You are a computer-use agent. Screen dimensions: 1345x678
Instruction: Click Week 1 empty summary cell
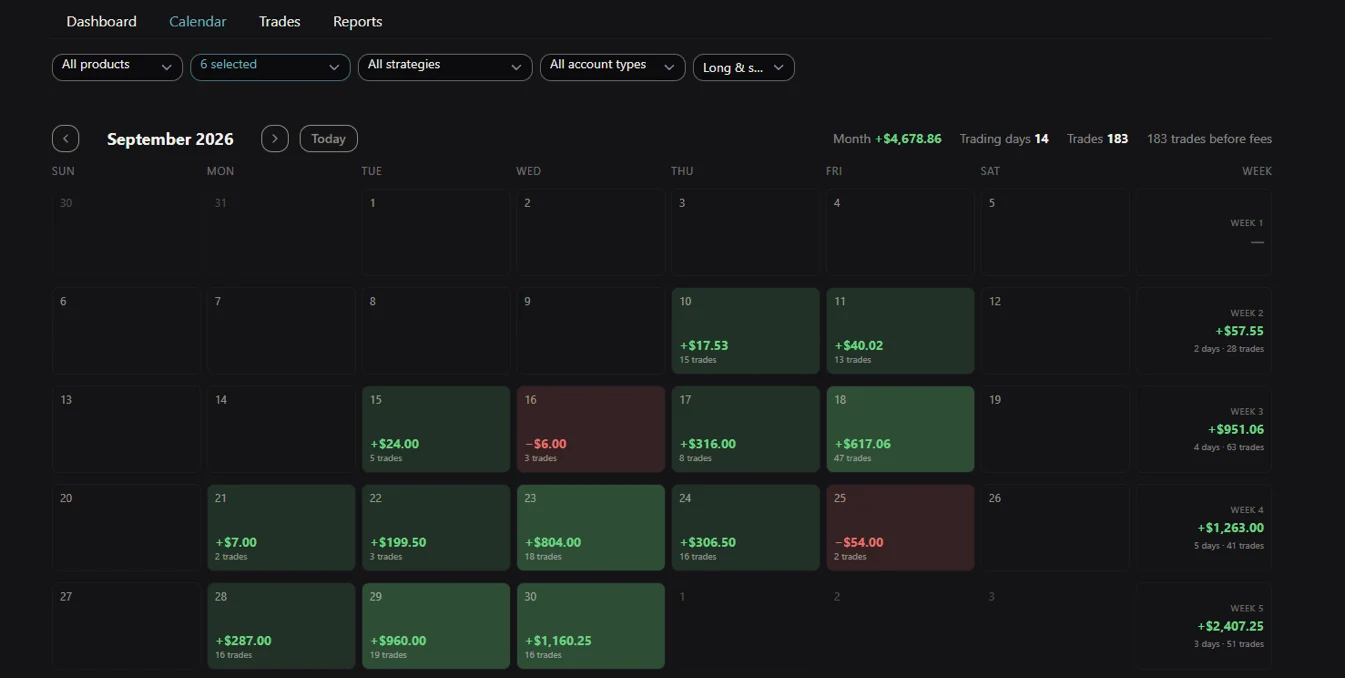click(1204, 232)
